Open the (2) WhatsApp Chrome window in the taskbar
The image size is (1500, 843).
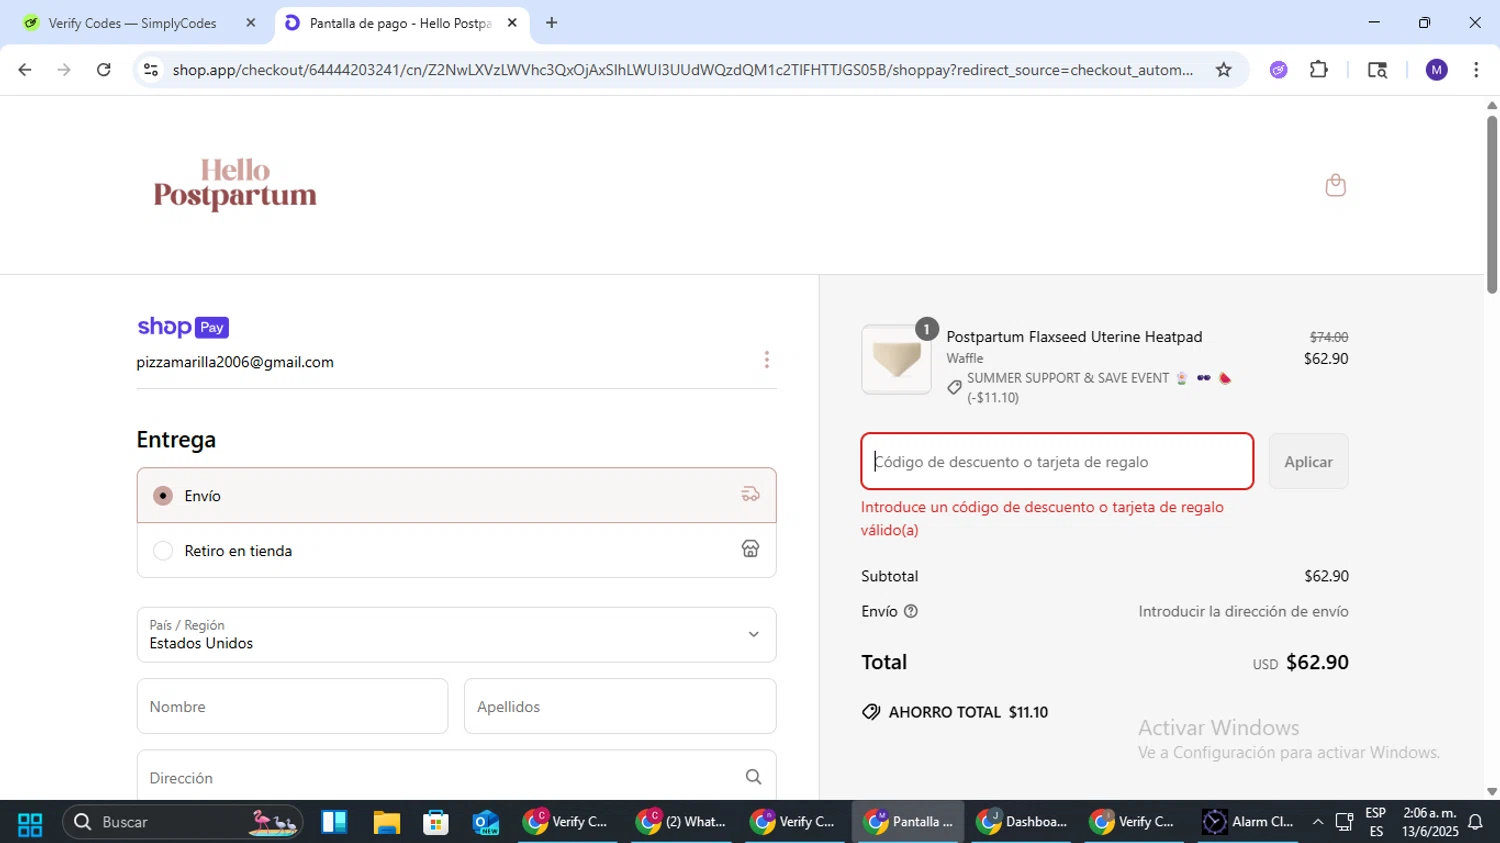[681, 822]
